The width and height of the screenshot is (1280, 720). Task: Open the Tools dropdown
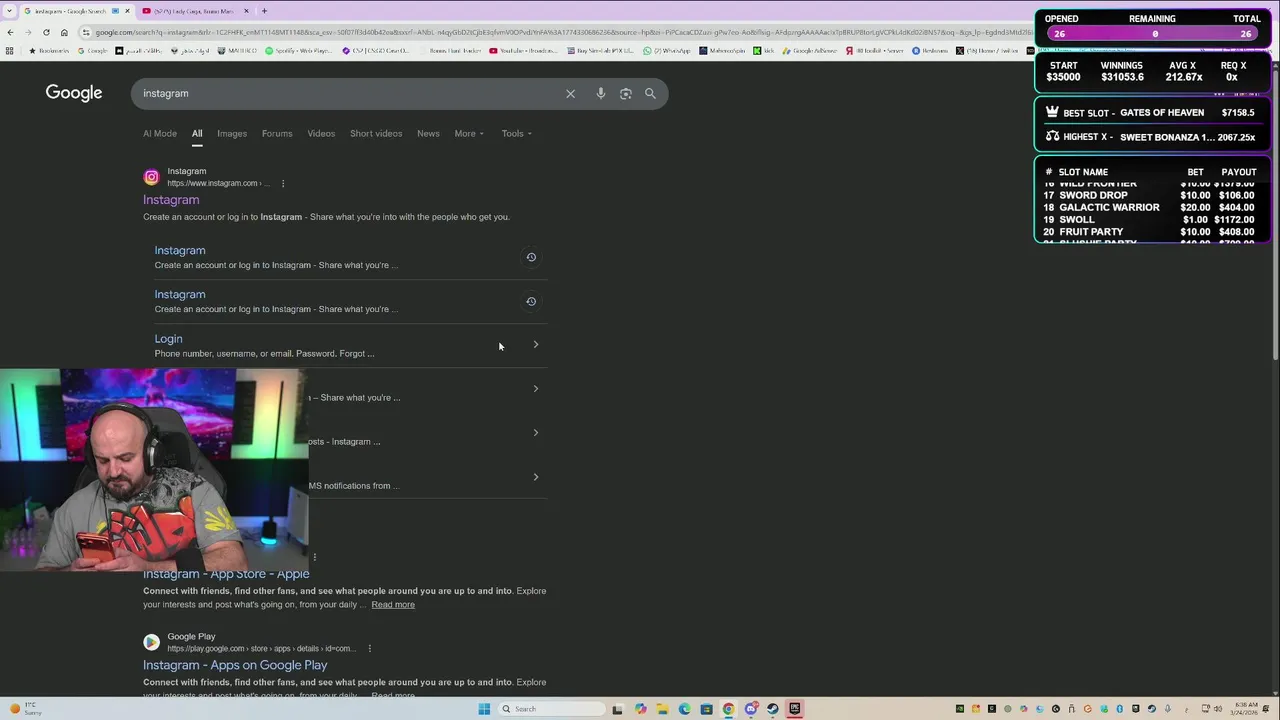[x=516, y=134]
